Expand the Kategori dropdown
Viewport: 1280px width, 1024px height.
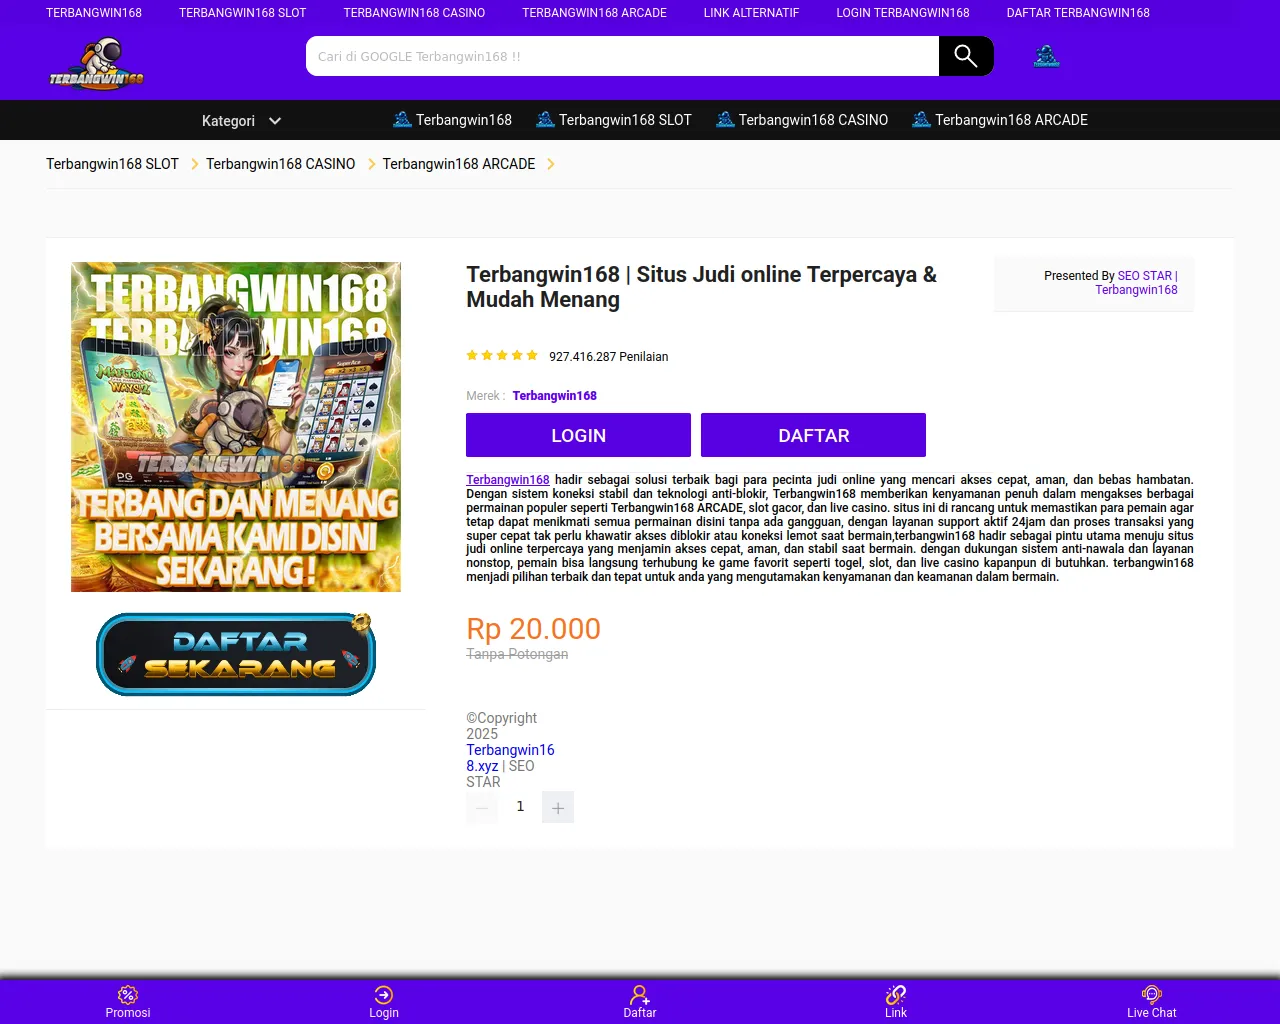241,121
